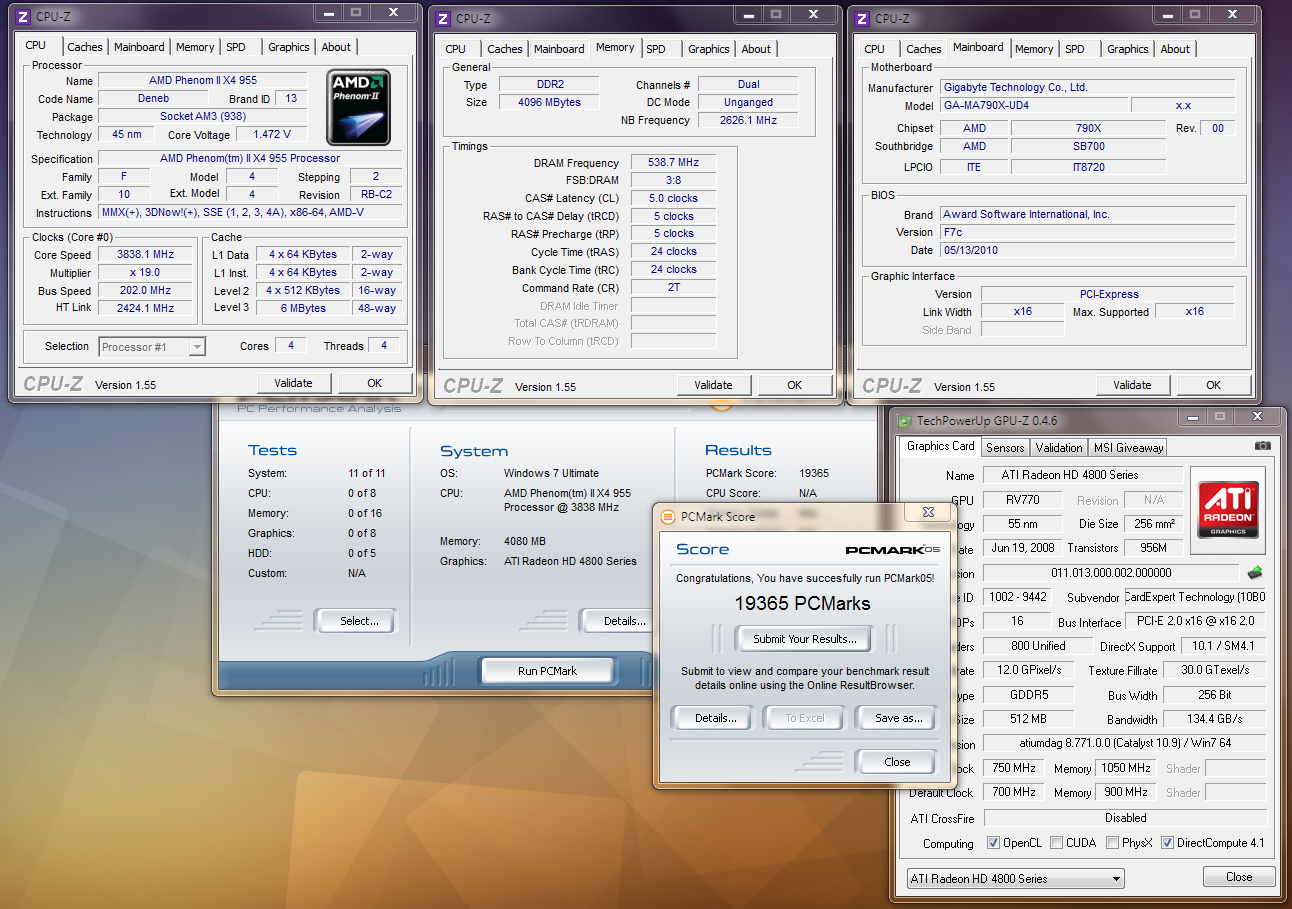Image resolution: width=1292 pixels, height=909 pixels.
Task: Click the Core Speed field 3838.1 MHz
Action: click(144, 255)
